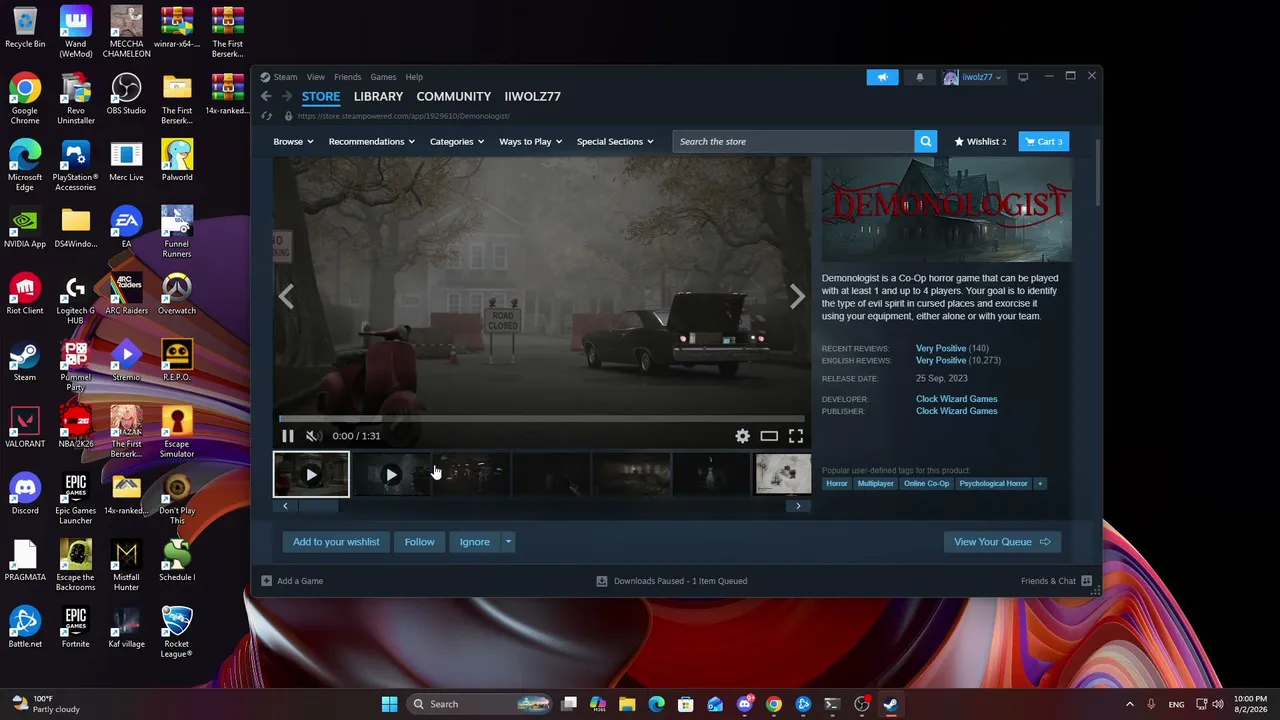Switch to the IIWOLZ77 profile tab
The image size is (1280, 720).
533,96
